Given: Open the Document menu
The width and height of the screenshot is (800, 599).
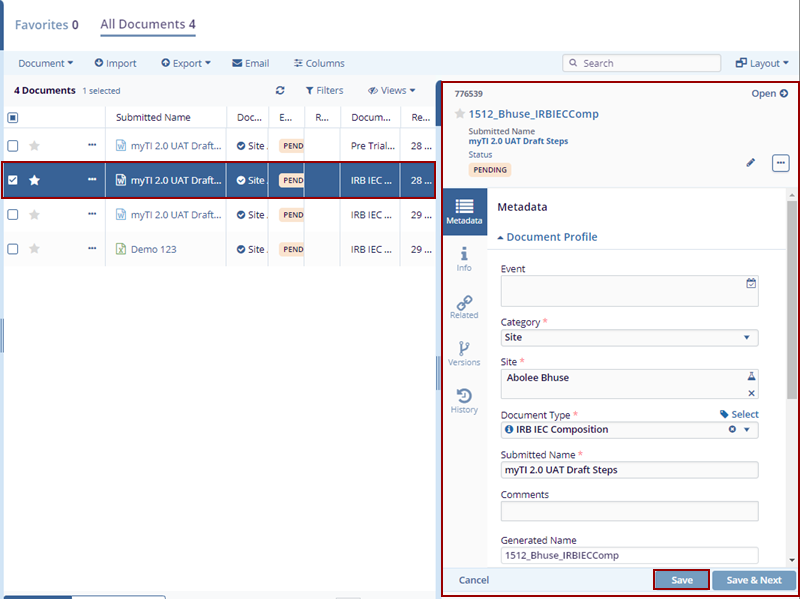Looking at the screenshot, I should coord(45,63).
